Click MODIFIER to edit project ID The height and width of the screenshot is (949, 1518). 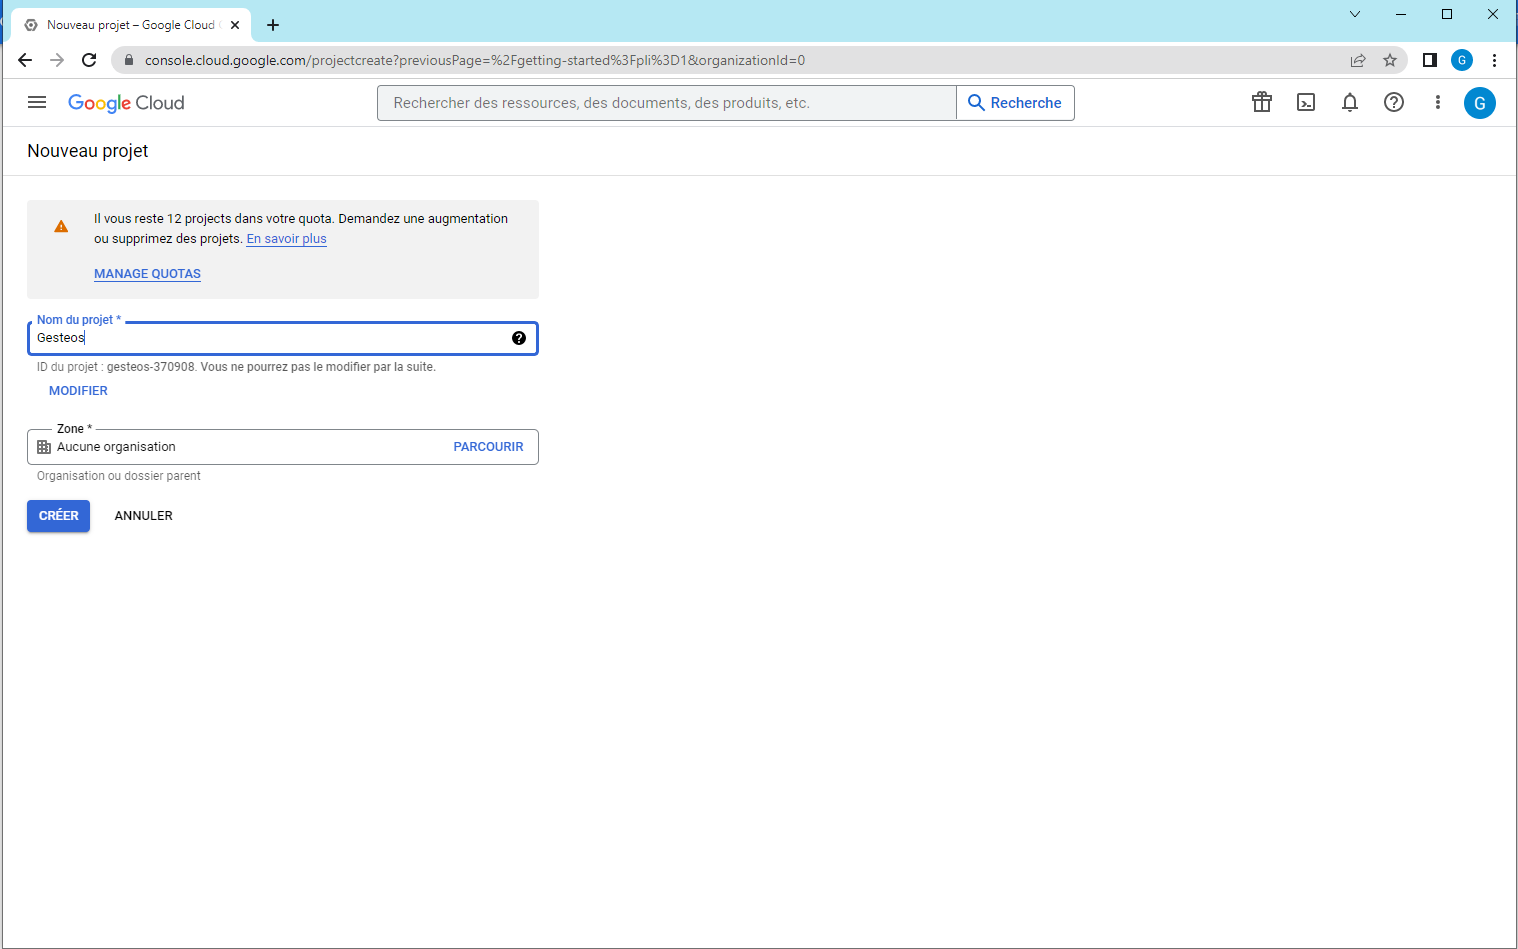[x=78, y=391]
